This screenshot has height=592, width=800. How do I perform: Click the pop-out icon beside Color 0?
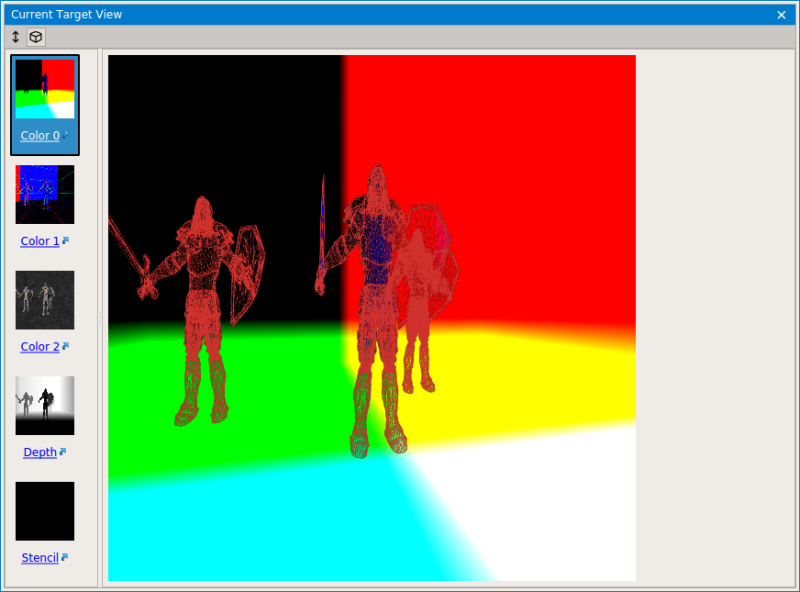tap(65, 135)
